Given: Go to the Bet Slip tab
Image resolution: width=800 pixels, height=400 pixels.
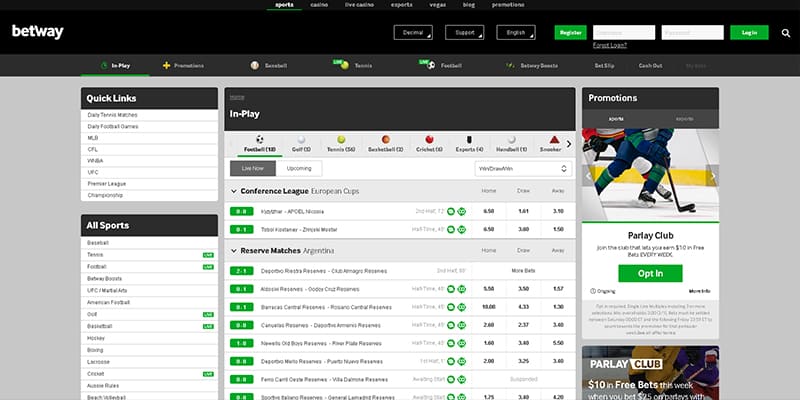Looking at the screenshot, I should (x=604, y=65).
